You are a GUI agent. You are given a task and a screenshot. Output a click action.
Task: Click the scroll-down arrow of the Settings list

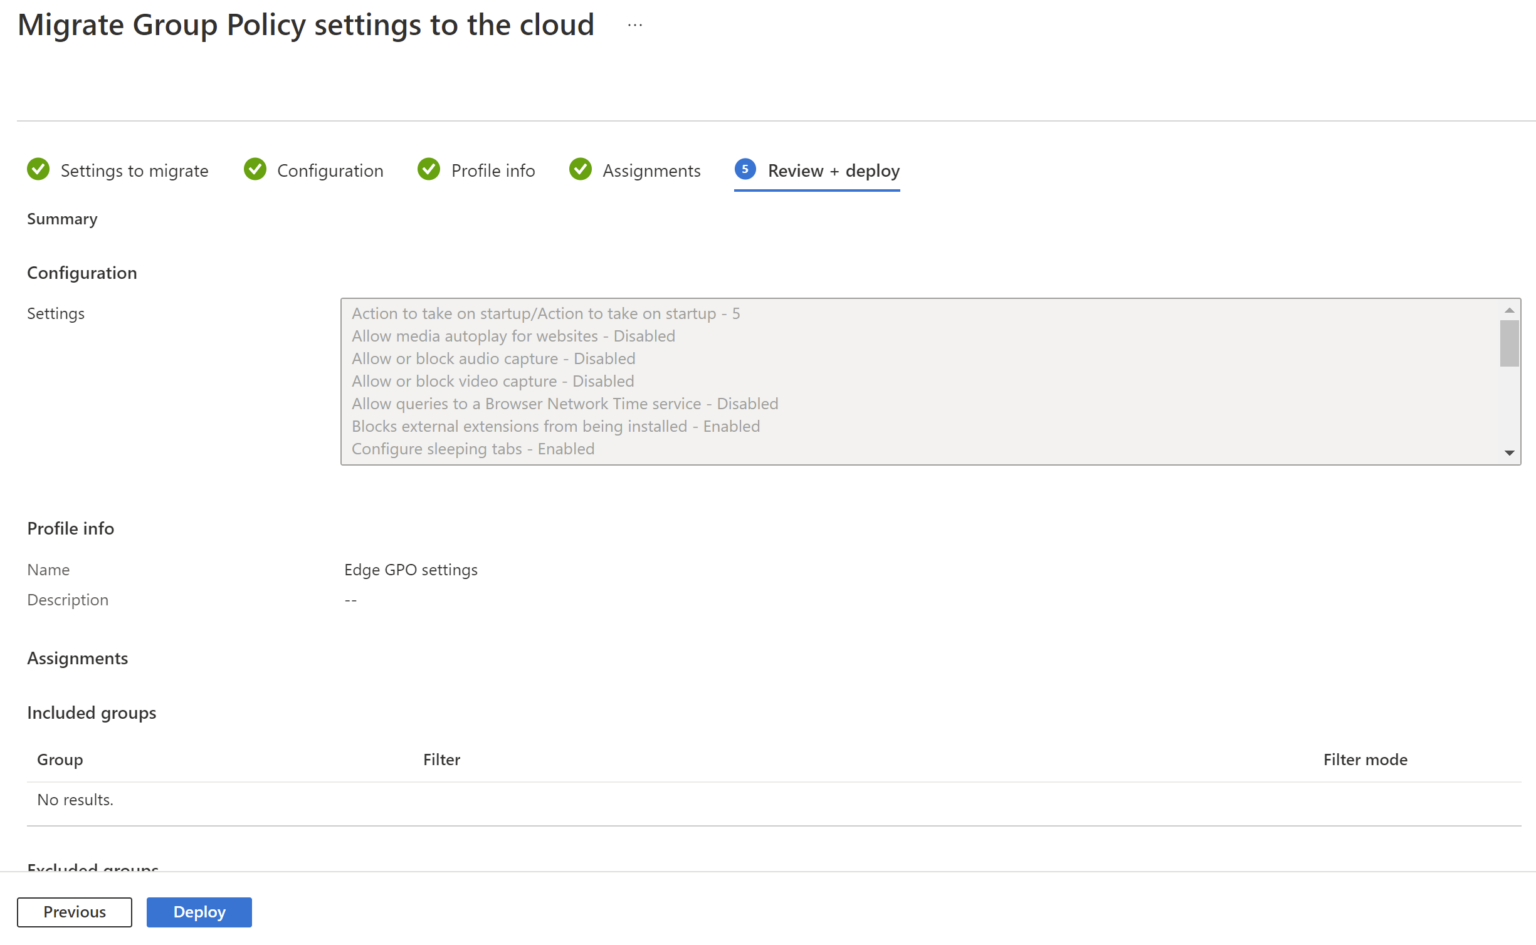pyautogui.click(x=1509, y=452)
